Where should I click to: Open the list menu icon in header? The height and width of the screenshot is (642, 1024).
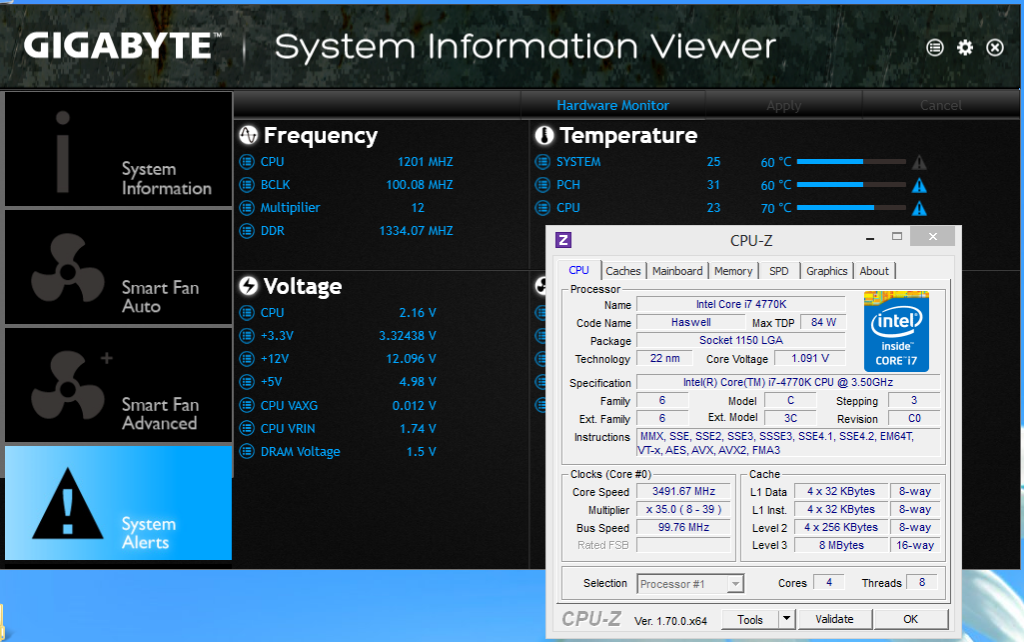[935, 47]
